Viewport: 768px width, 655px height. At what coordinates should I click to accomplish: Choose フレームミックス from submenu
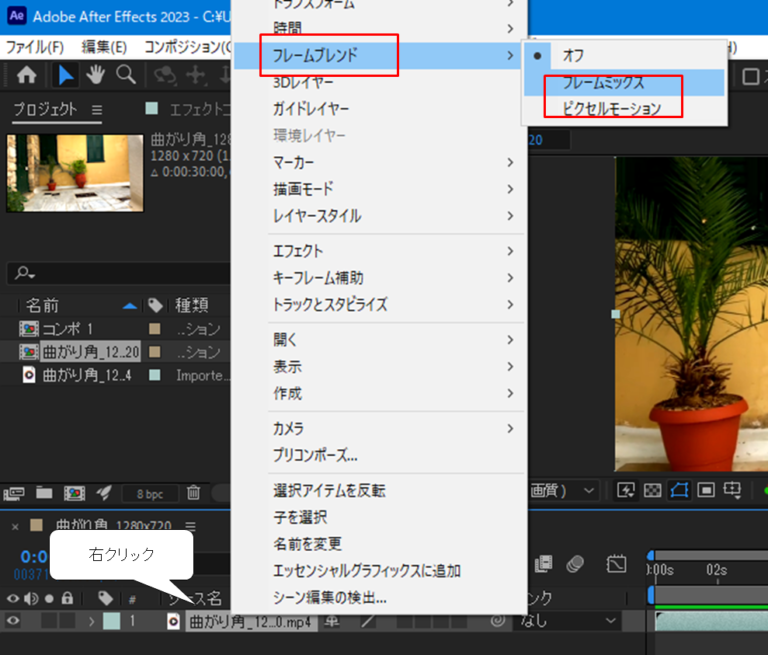click(x=603, y=83)
